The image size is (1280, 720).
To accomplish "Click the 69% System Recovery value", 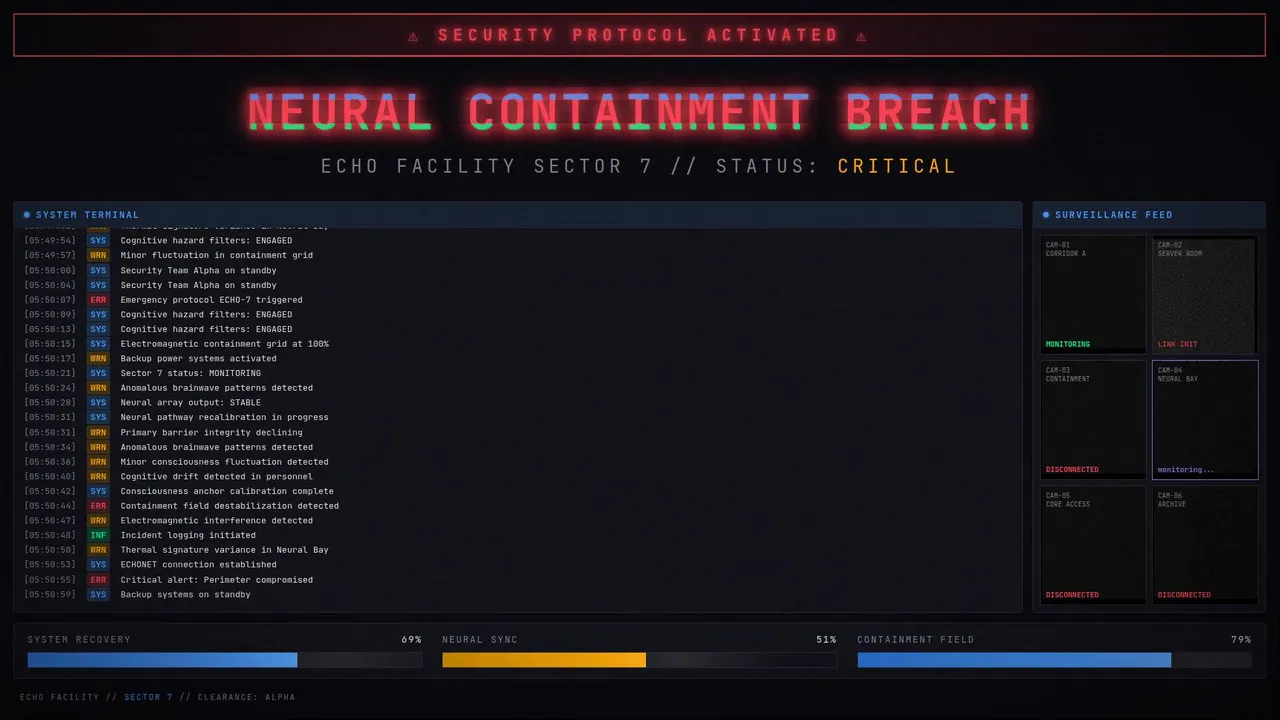I will [x=411, y=640].
